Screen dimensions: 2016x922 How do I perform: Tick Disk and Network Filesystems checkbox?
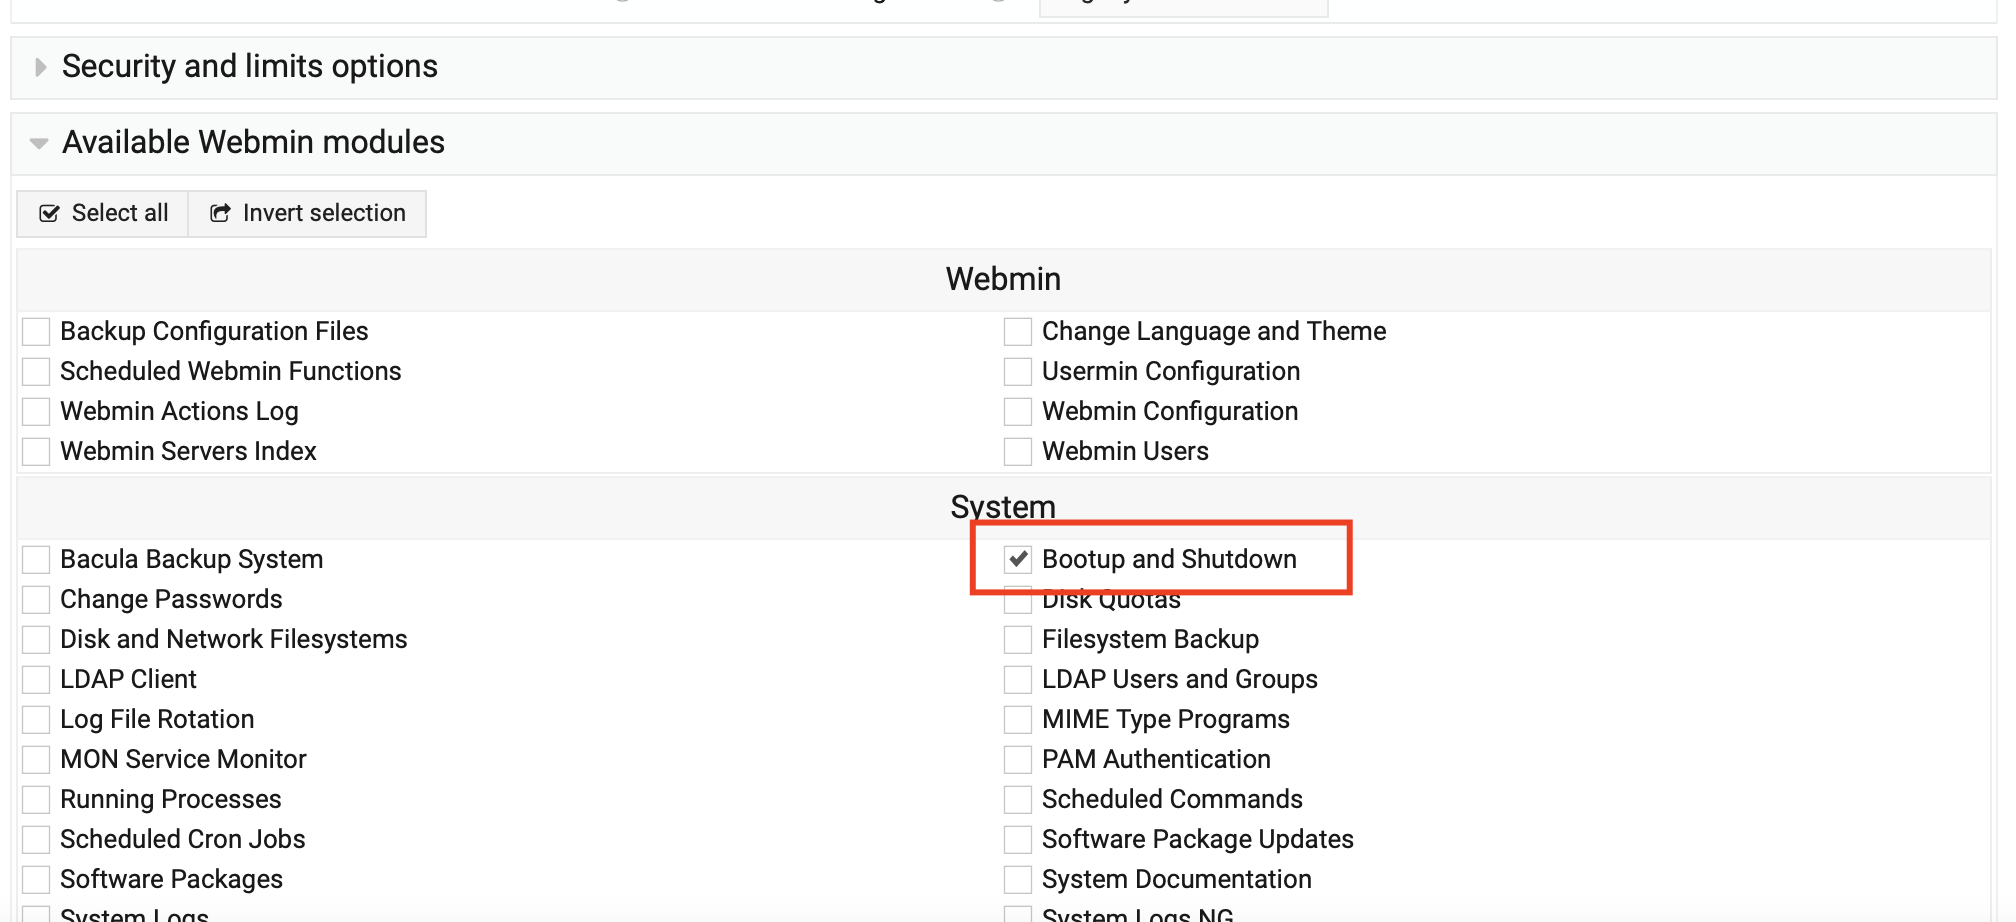click(36, 639)
